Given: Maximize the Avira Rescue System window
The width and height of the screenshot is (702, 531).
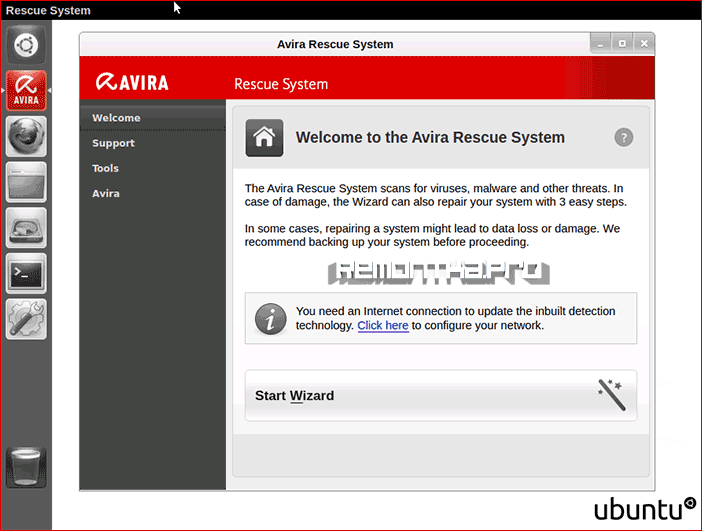Looking at the screenshot, I should pos(622,43).
